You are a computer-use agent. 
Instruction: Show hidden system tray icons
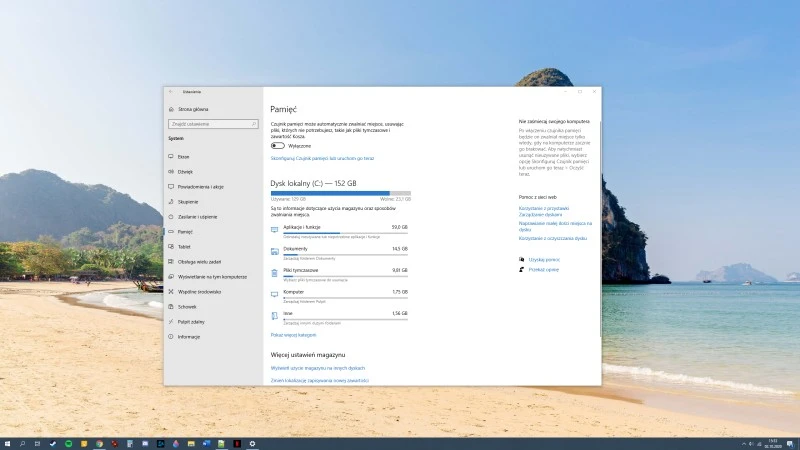point(743,444)
